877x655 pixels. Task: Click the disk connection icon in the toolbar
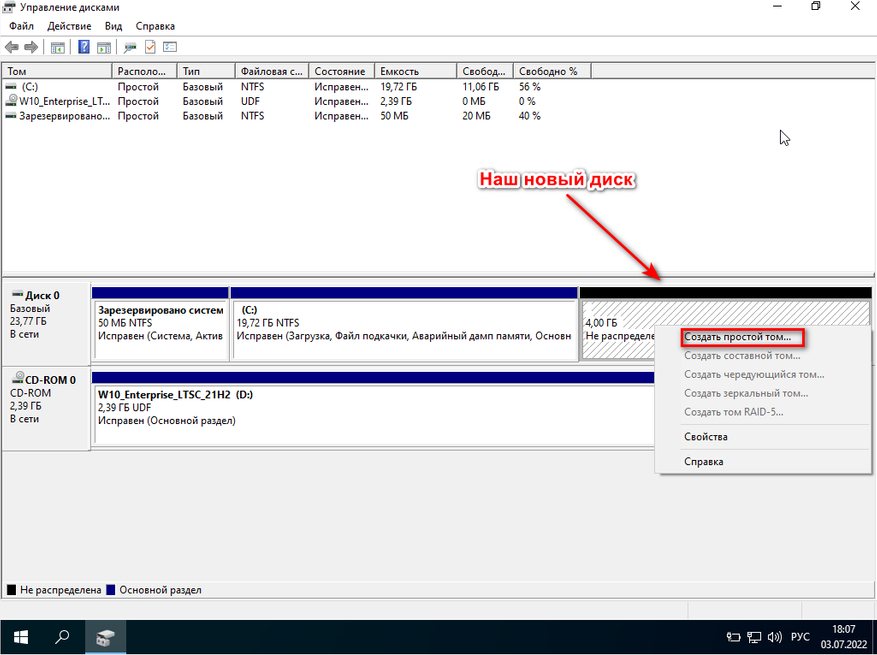(129, 47)
